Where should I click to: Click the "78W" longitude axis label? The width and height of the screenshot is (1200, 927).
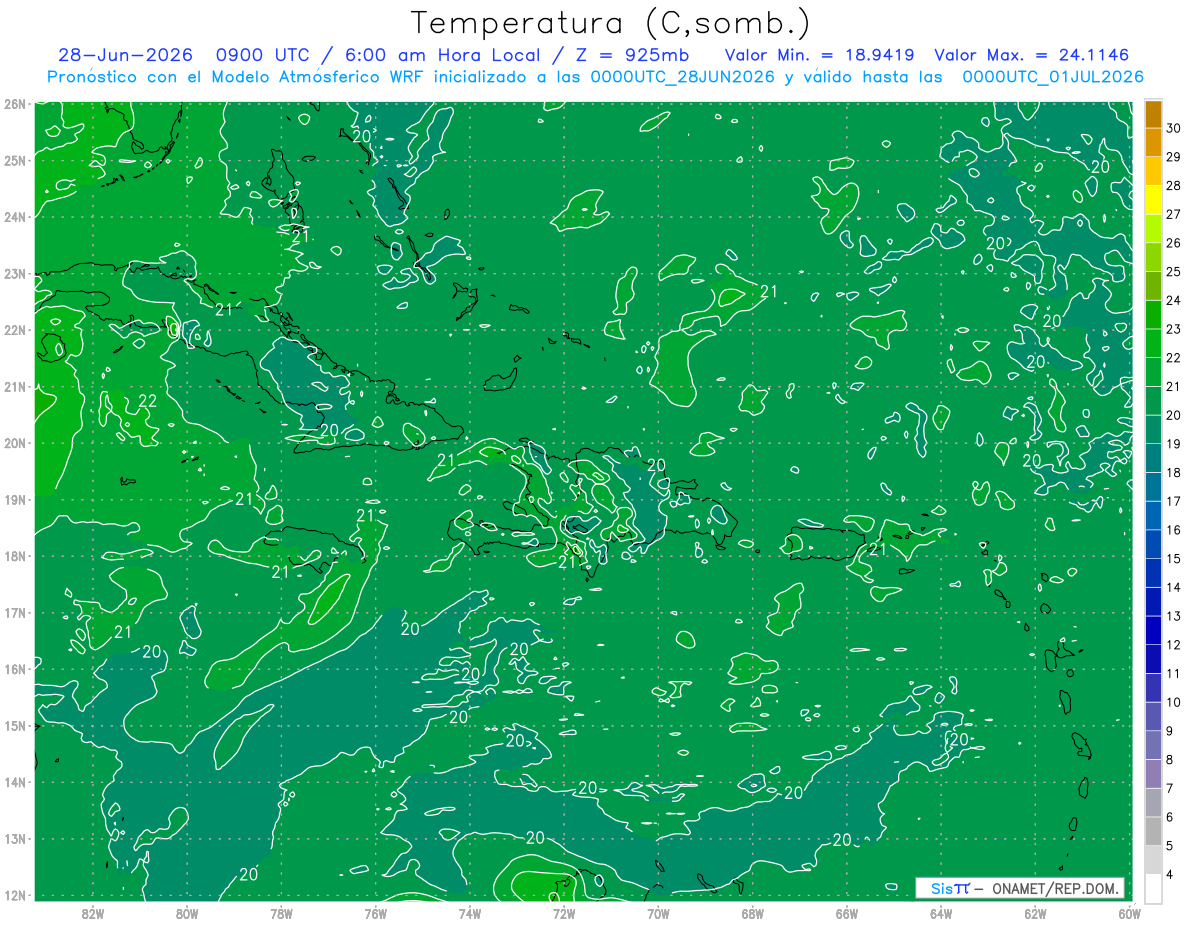(x=281, y=913)
